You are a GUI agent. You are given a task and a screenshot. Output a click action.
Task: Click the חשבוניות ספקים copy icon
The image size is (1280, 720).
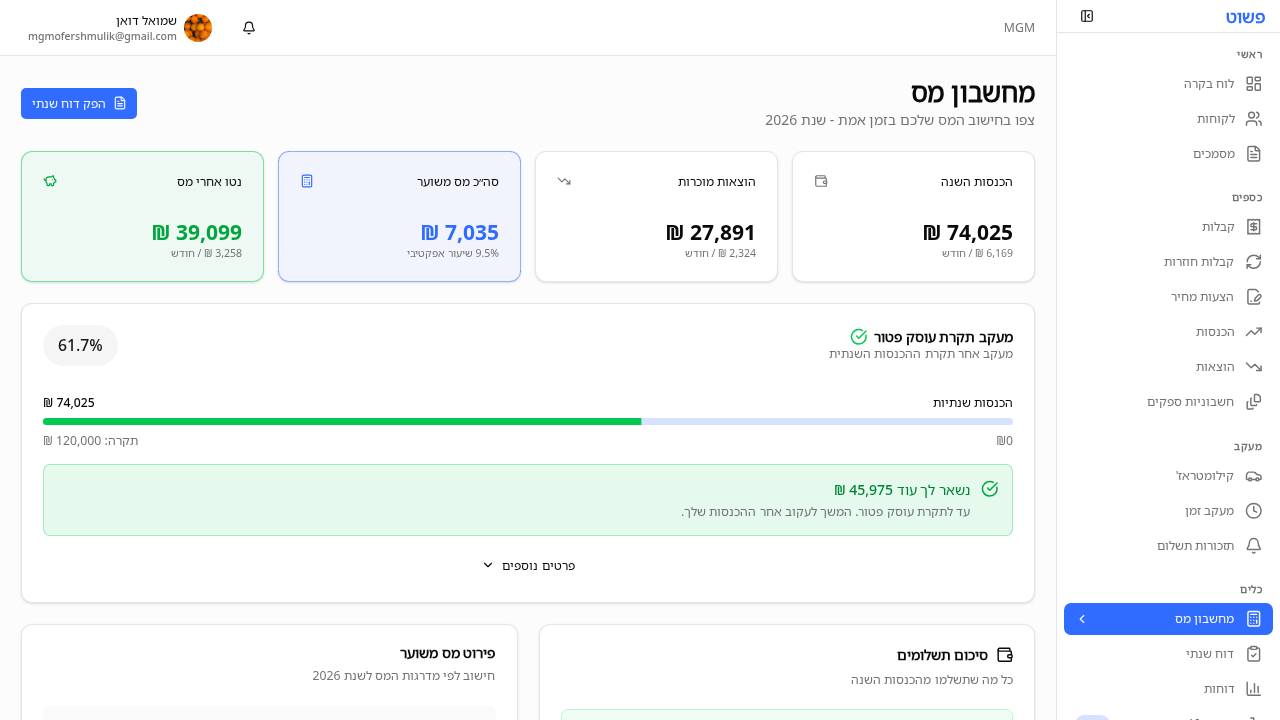tap(1253, 402)
